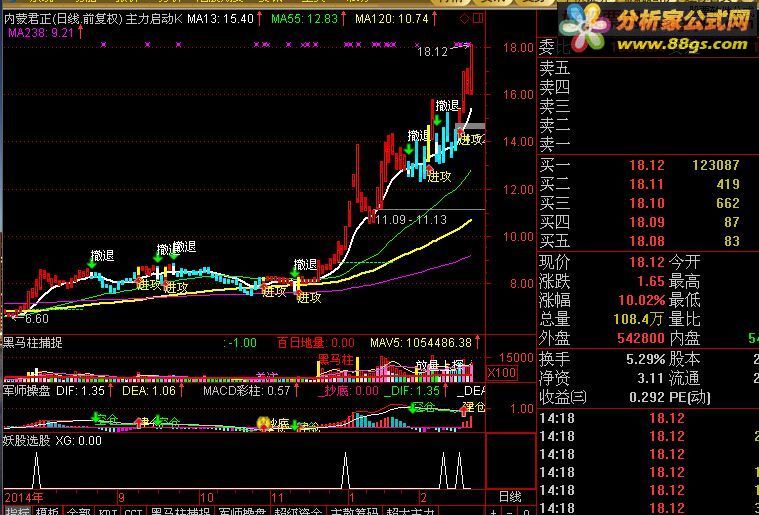
Task: Click the 卖五 order book label
Action: pos(555,68)
